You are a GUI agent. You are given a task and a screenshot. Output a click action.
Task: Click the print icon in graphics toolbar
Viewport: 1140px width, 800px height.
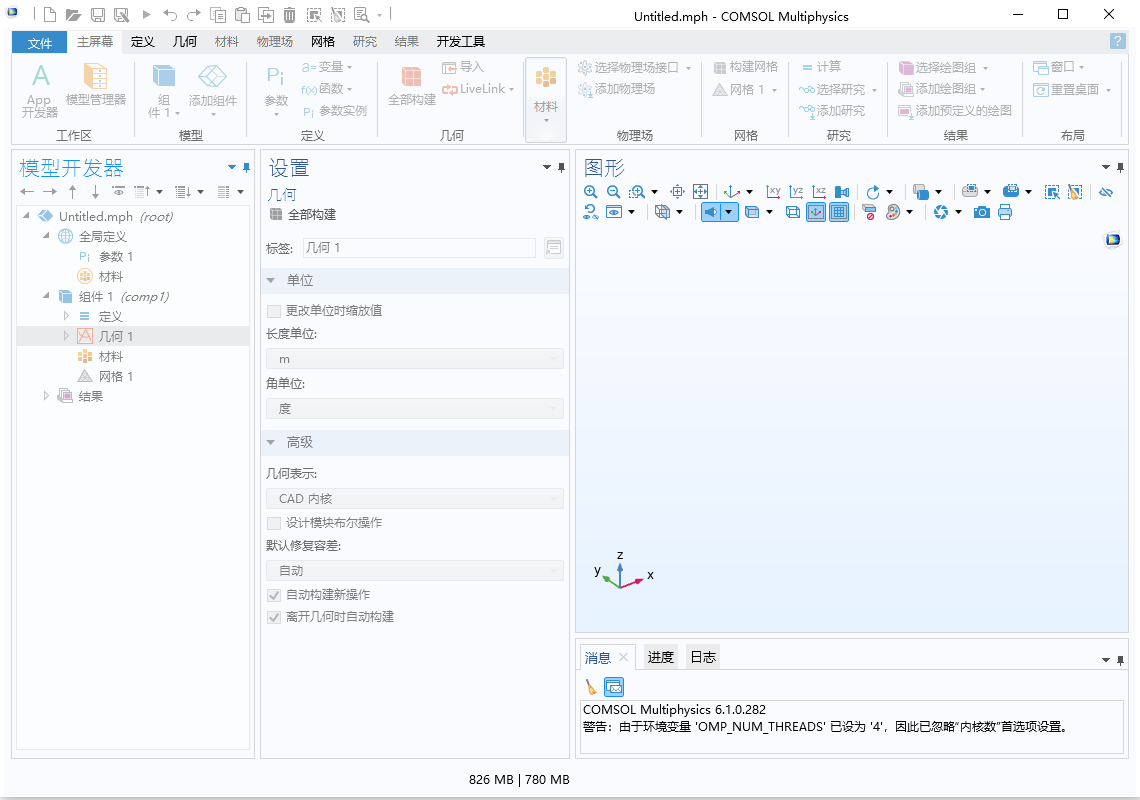click(x=1005, y=212)
